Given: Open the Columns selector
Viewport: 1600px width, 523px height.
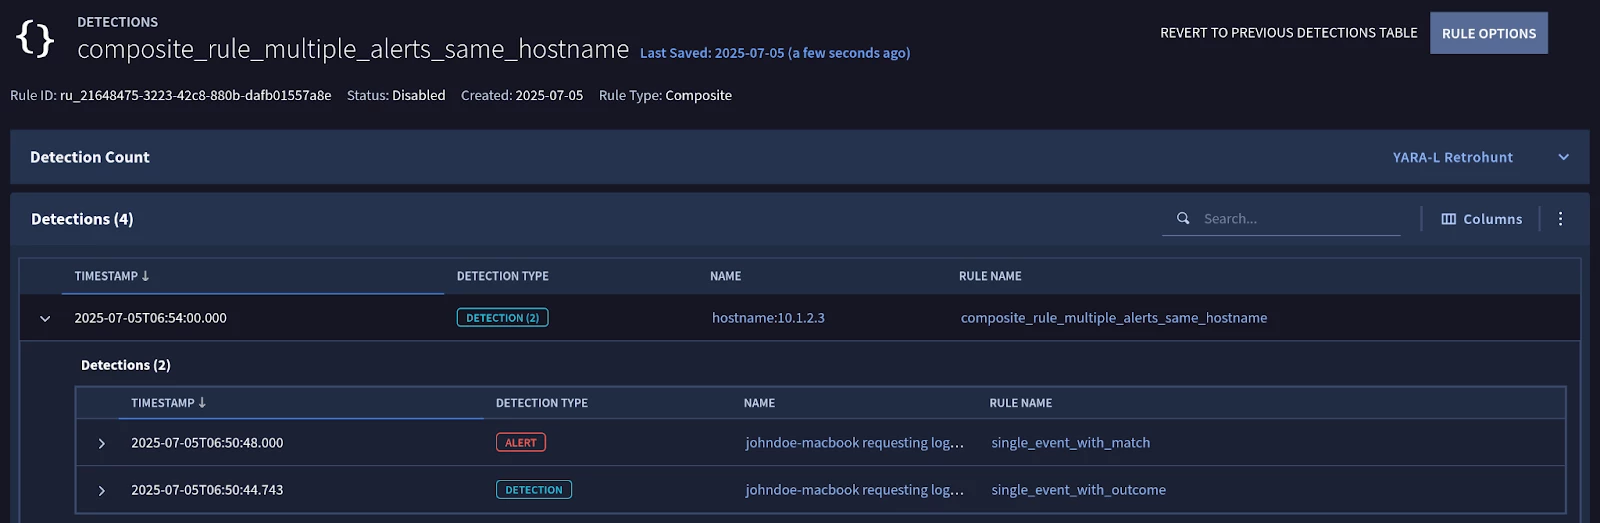Looking at the screenshot, I should 1482,219.
